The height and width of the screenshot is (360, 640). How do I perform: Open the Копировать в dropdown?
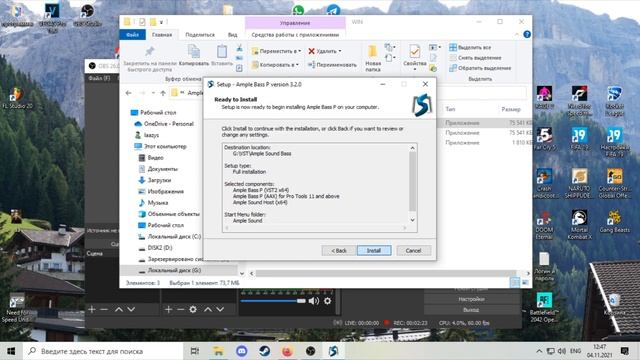pyautogui.click(x=275, y=64)
